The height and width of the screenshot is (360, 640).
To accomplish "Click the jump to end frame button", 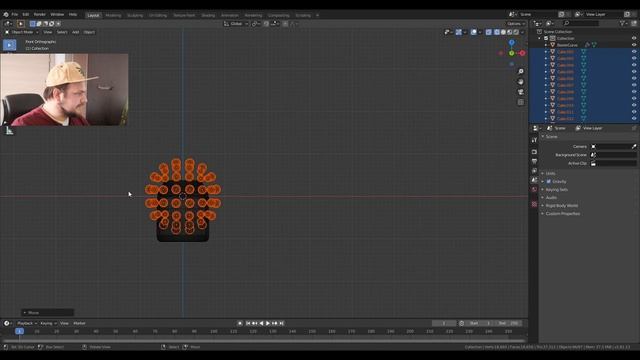I will pos(282,323).
